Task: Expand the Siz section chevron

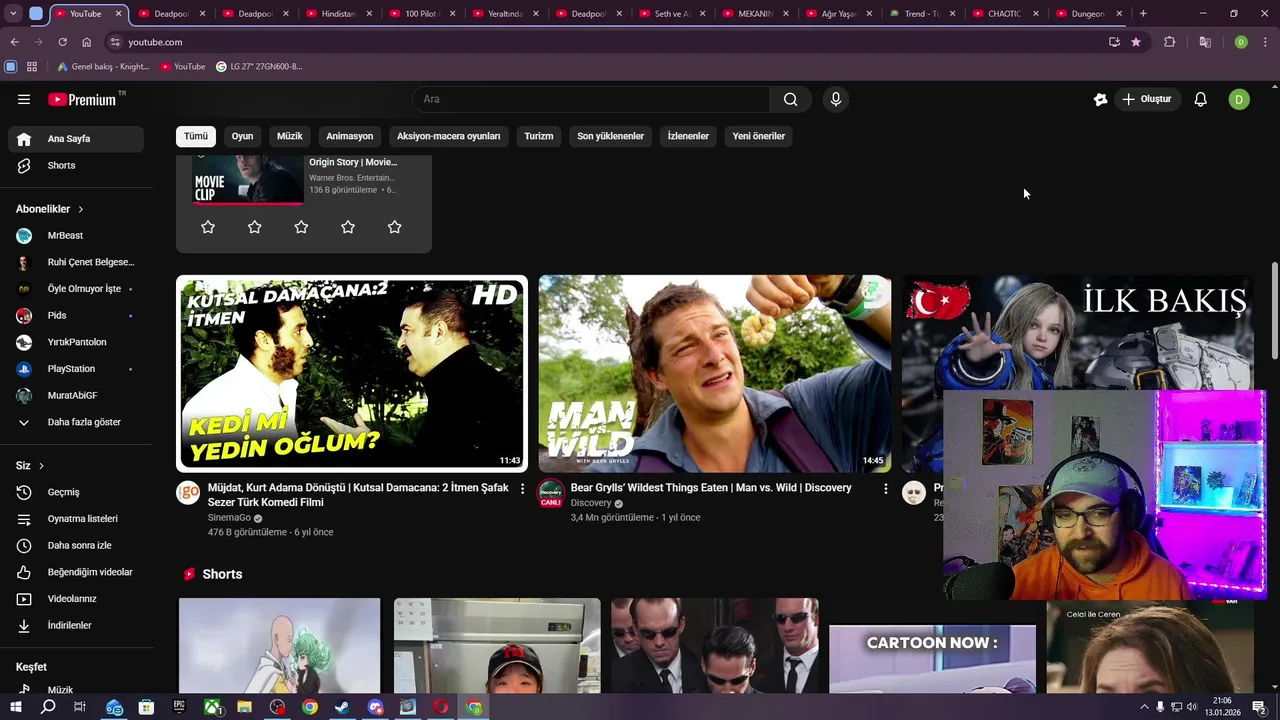Action: (41, 466)
